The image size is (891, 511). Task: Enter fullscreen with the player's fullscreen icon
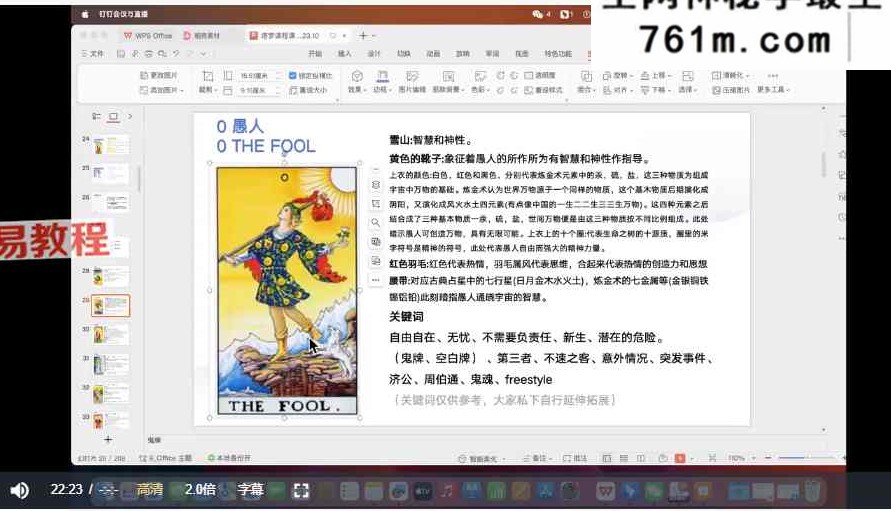pyautogui.click(x=301, y=491)
